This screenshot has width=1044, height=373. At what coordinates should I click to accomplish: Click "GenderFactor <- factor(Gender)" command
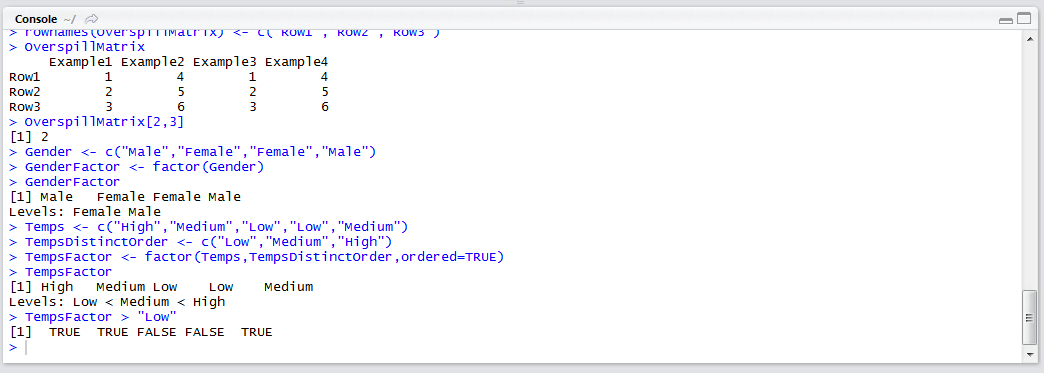(136, 167)
